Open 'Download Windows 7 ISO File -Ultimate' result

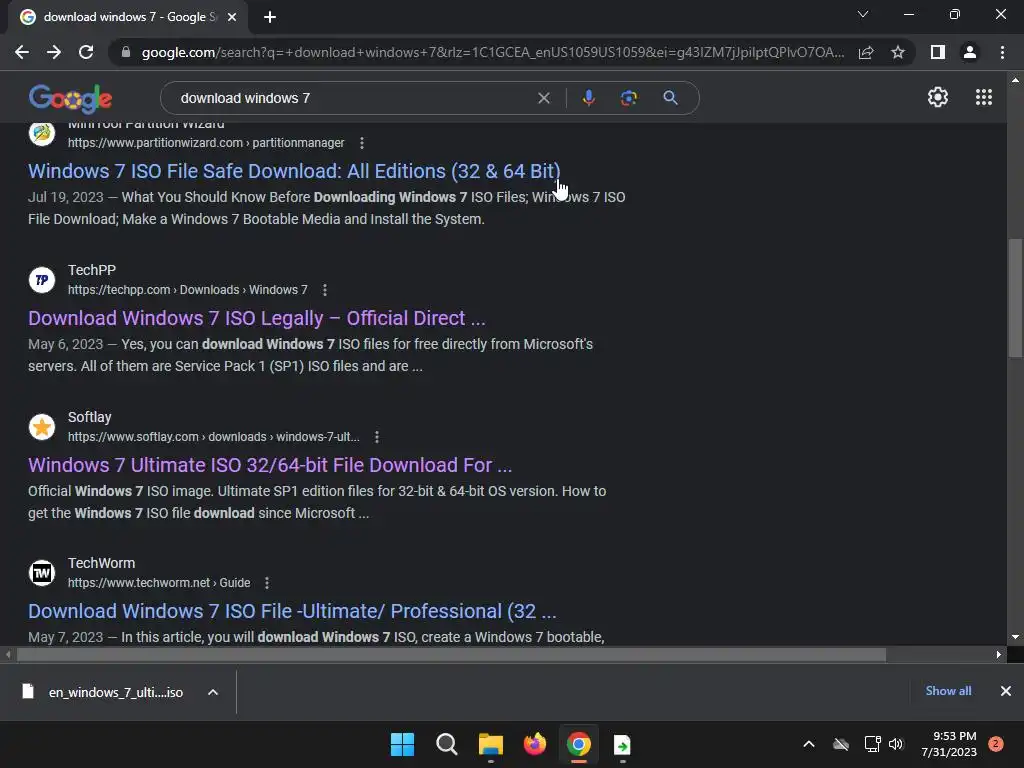click(x=292, y=611)
